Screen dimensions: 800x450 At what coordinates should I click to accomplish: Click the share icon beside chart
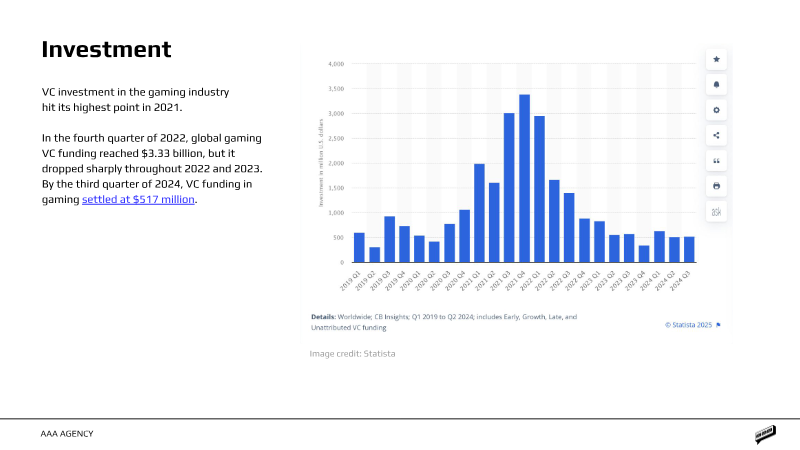(716, 135)
